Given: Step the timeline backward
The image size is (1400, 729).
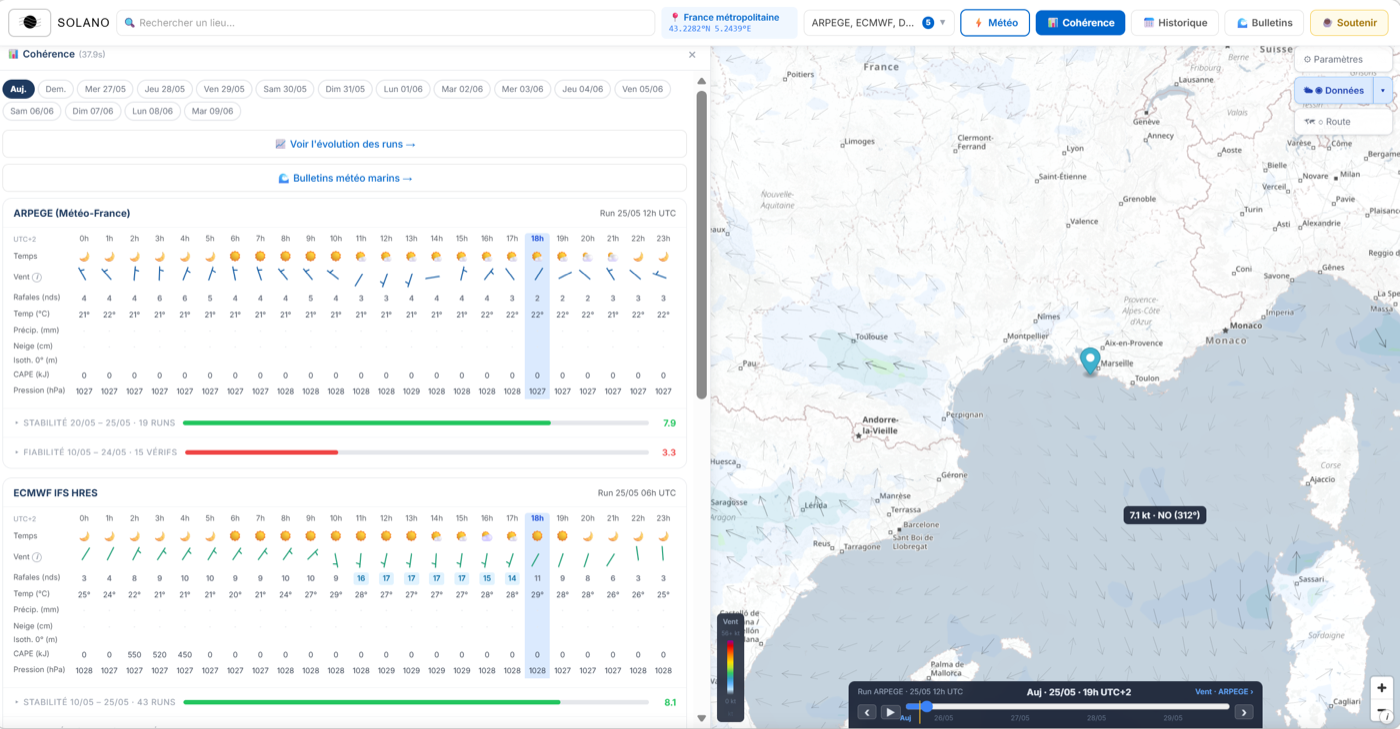Looking at the screenshot, I should point(866,712).
